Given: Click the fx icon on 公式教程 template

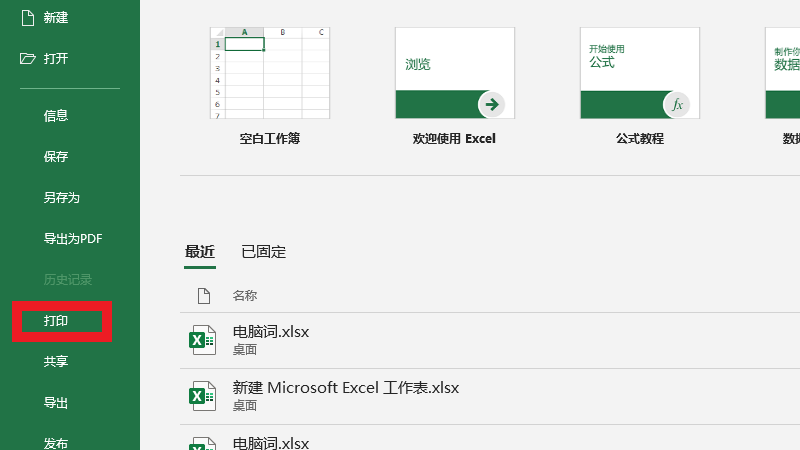Looking at the screenshot, I should 676,104.
